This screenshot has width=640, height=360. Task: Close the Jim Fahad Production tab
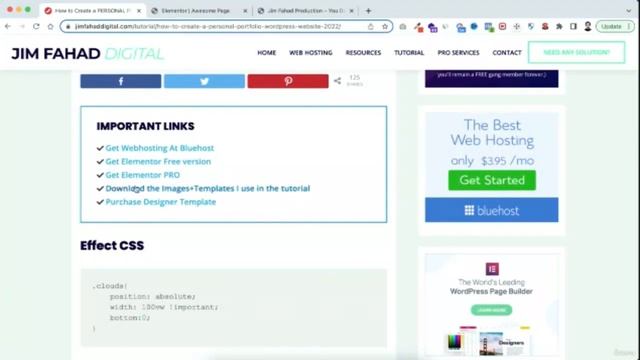351,11
